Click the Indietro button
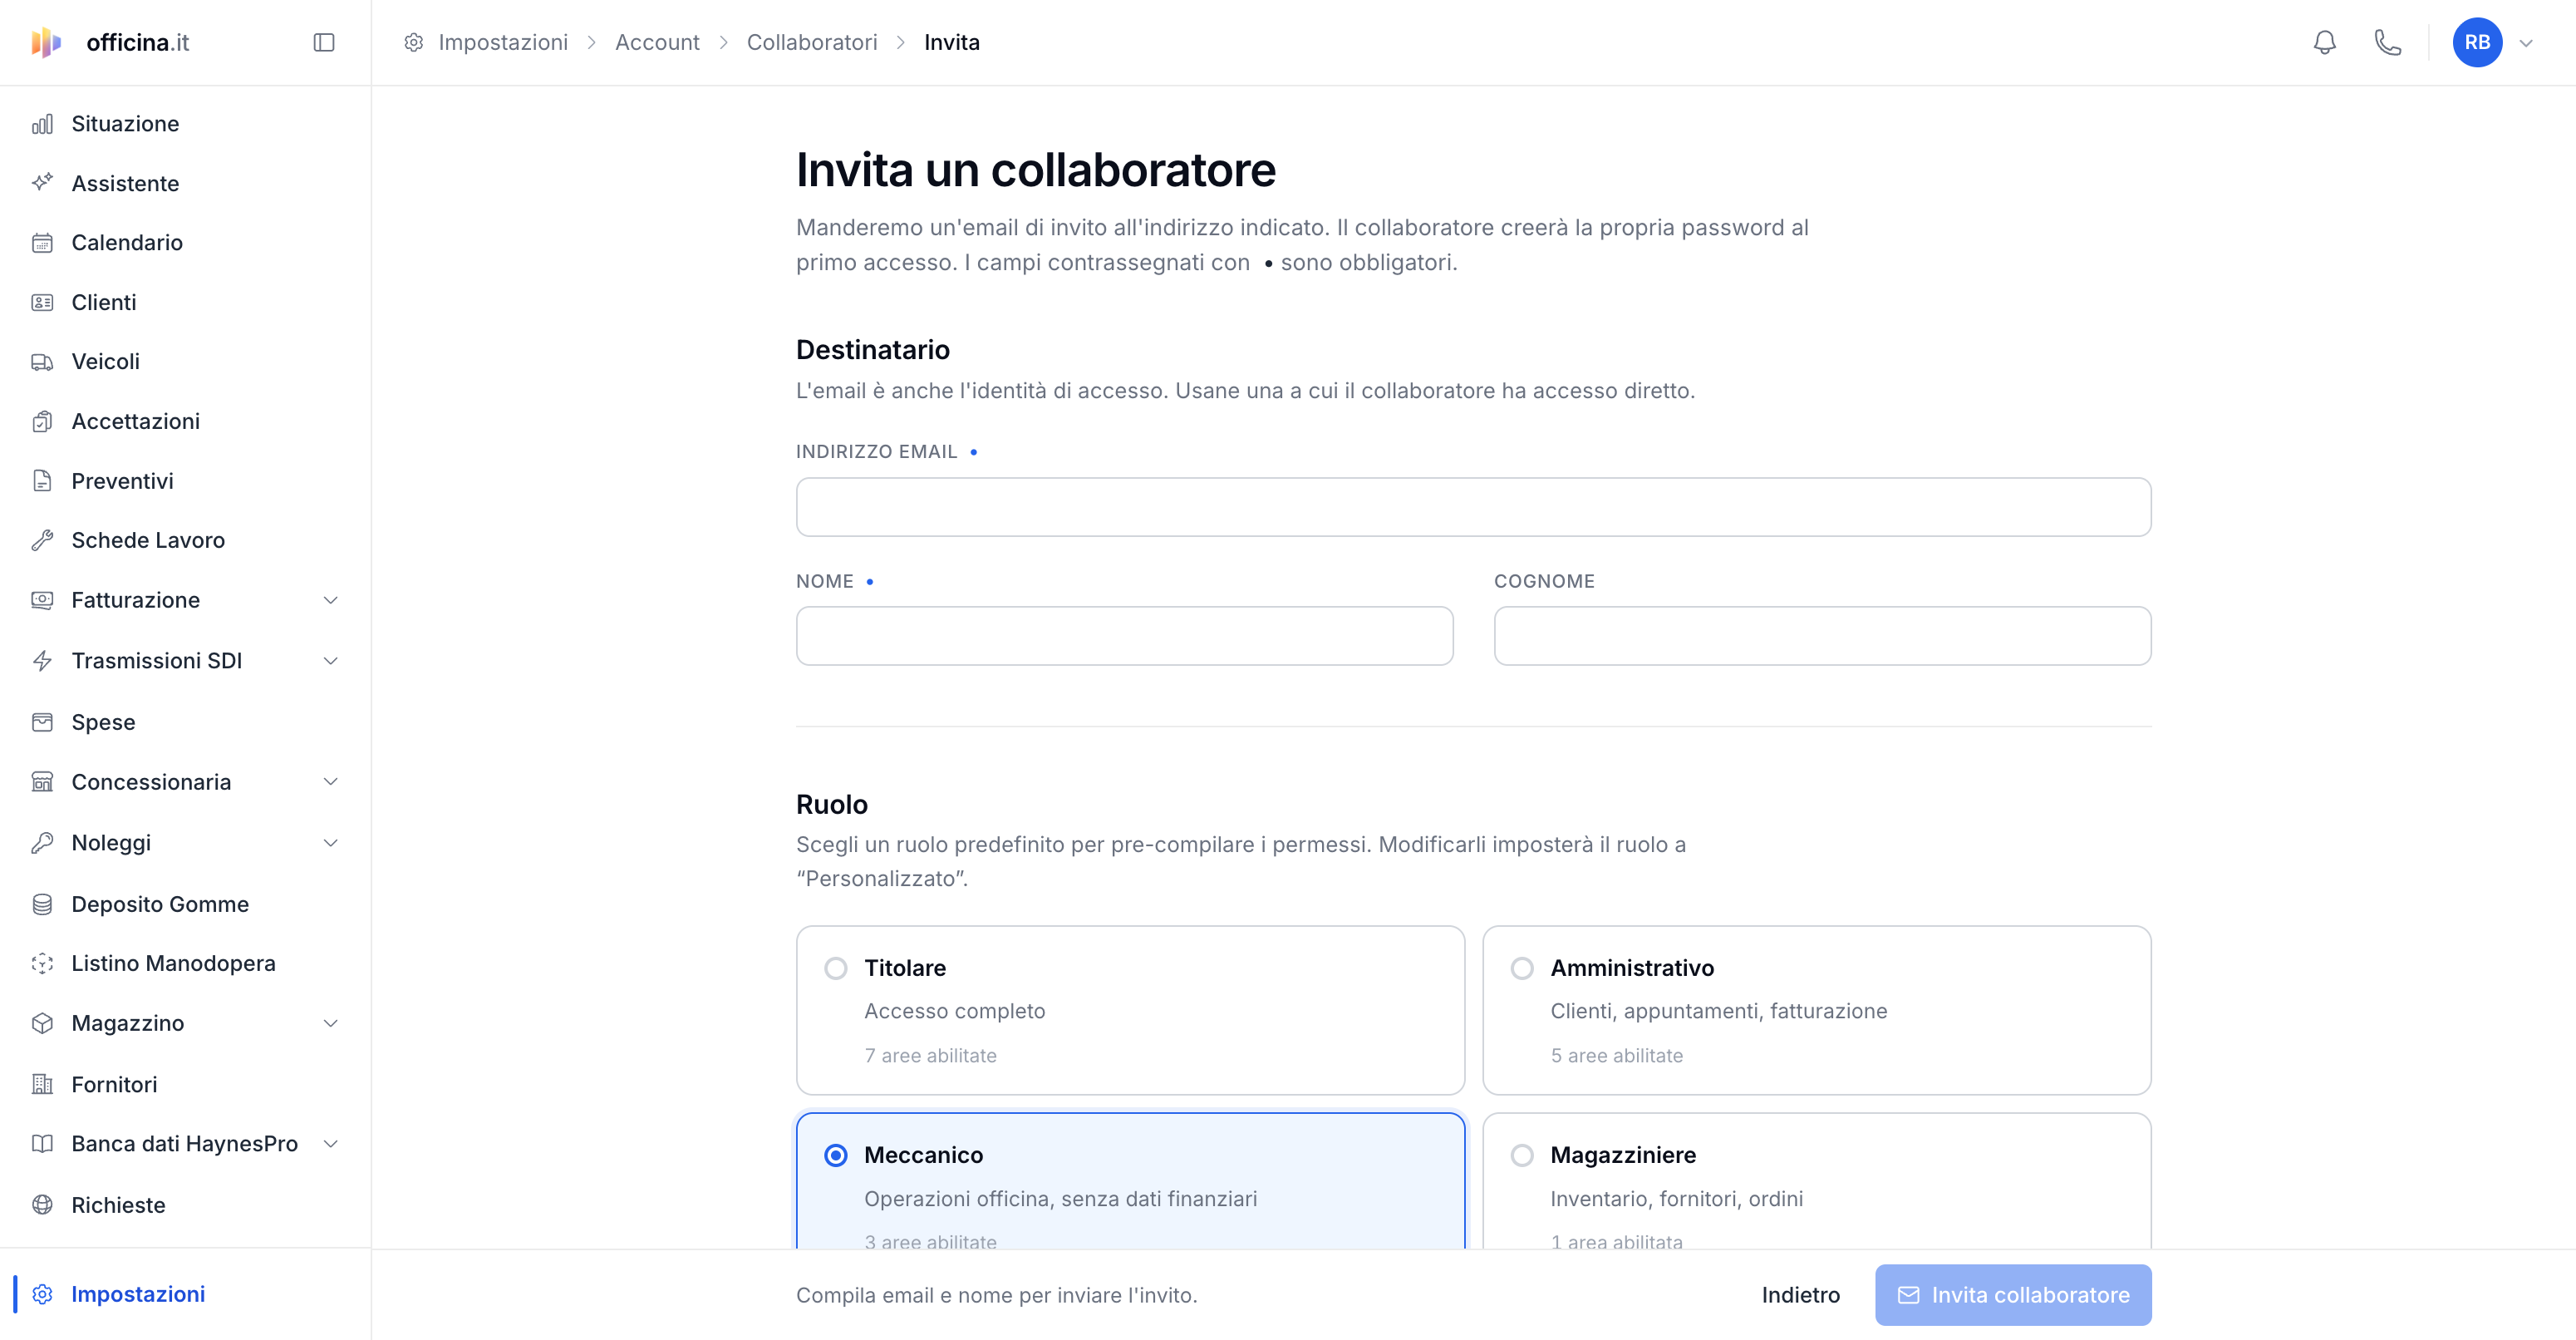The width and height of the screenshot is (2576, 1340). 1800,1295
